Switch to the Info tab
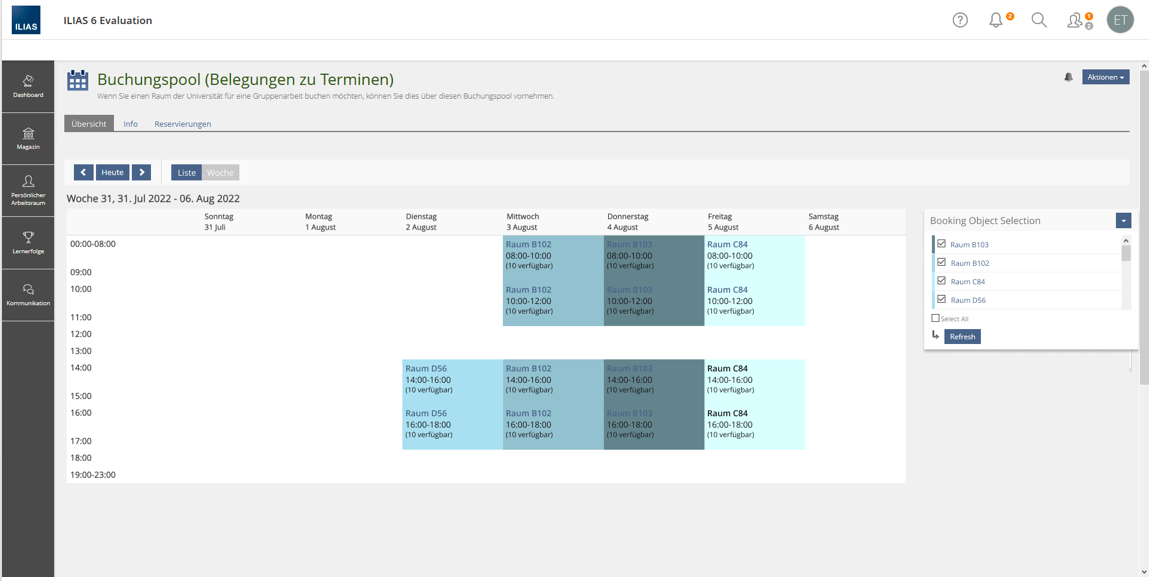 click(x=130, y=124)
